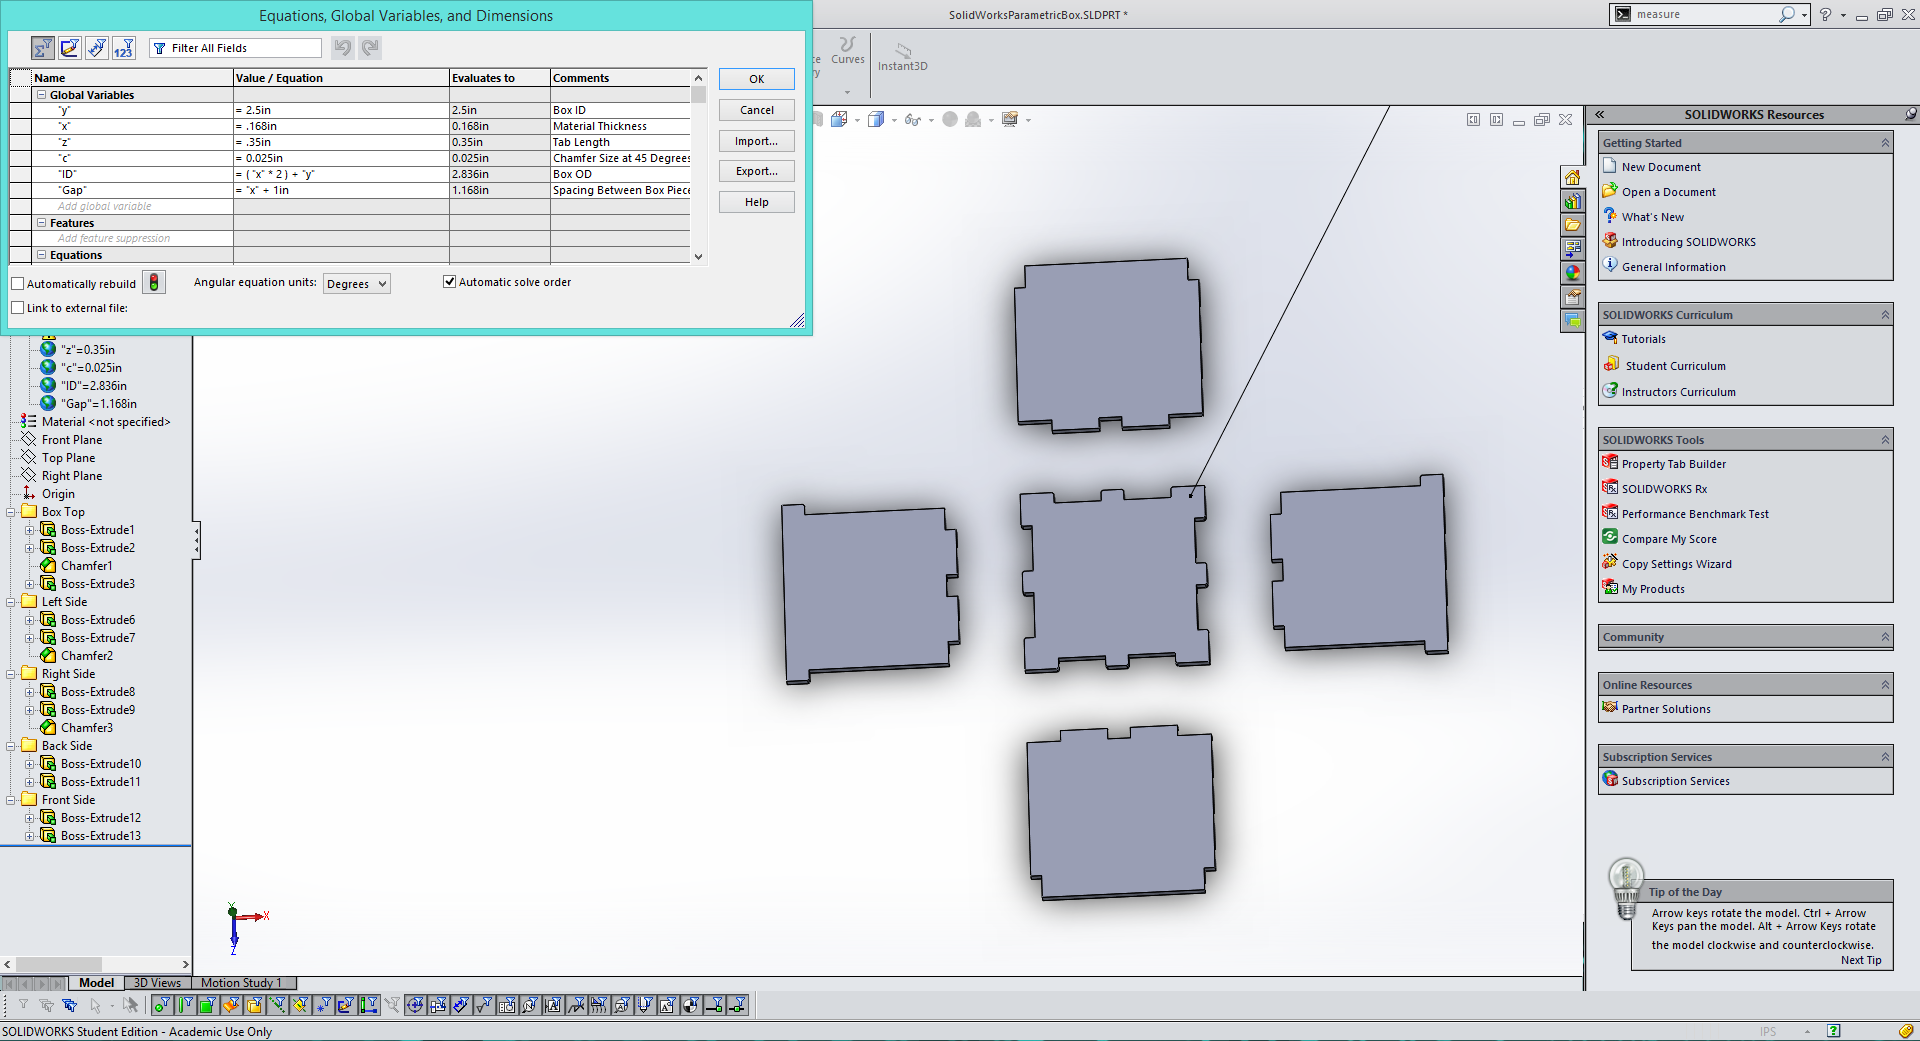Image resolution: width=1920 pixels, height=1041 pixels.
Task: Check the Link to external file box
Action: pos(18,308)
